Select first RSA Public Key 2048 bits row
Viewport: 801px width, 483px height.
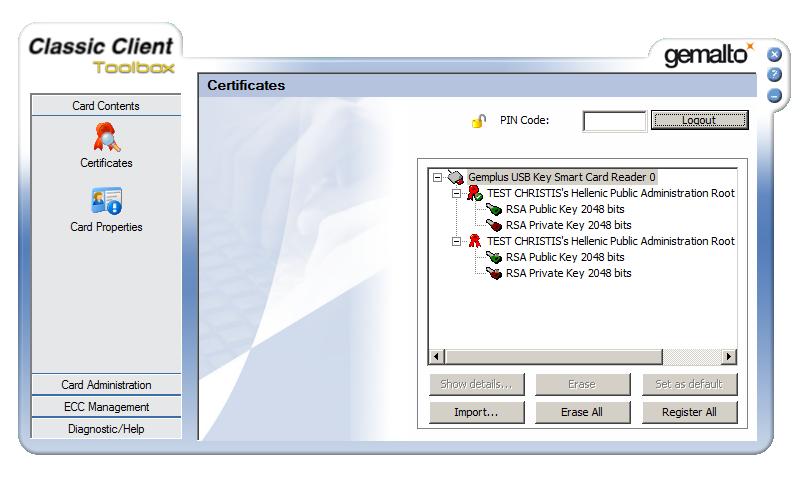pyautogui.click(x=565, y=209)
